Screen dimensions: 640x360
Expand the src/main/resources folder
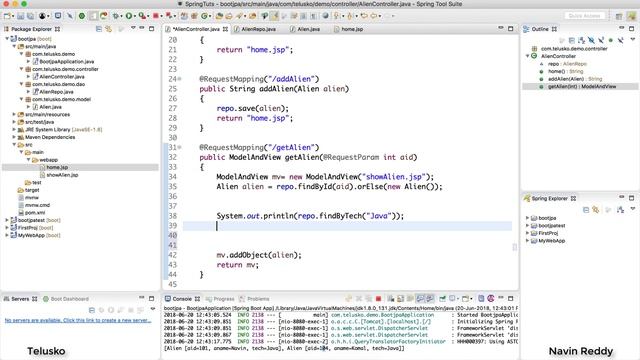[14, 114]
